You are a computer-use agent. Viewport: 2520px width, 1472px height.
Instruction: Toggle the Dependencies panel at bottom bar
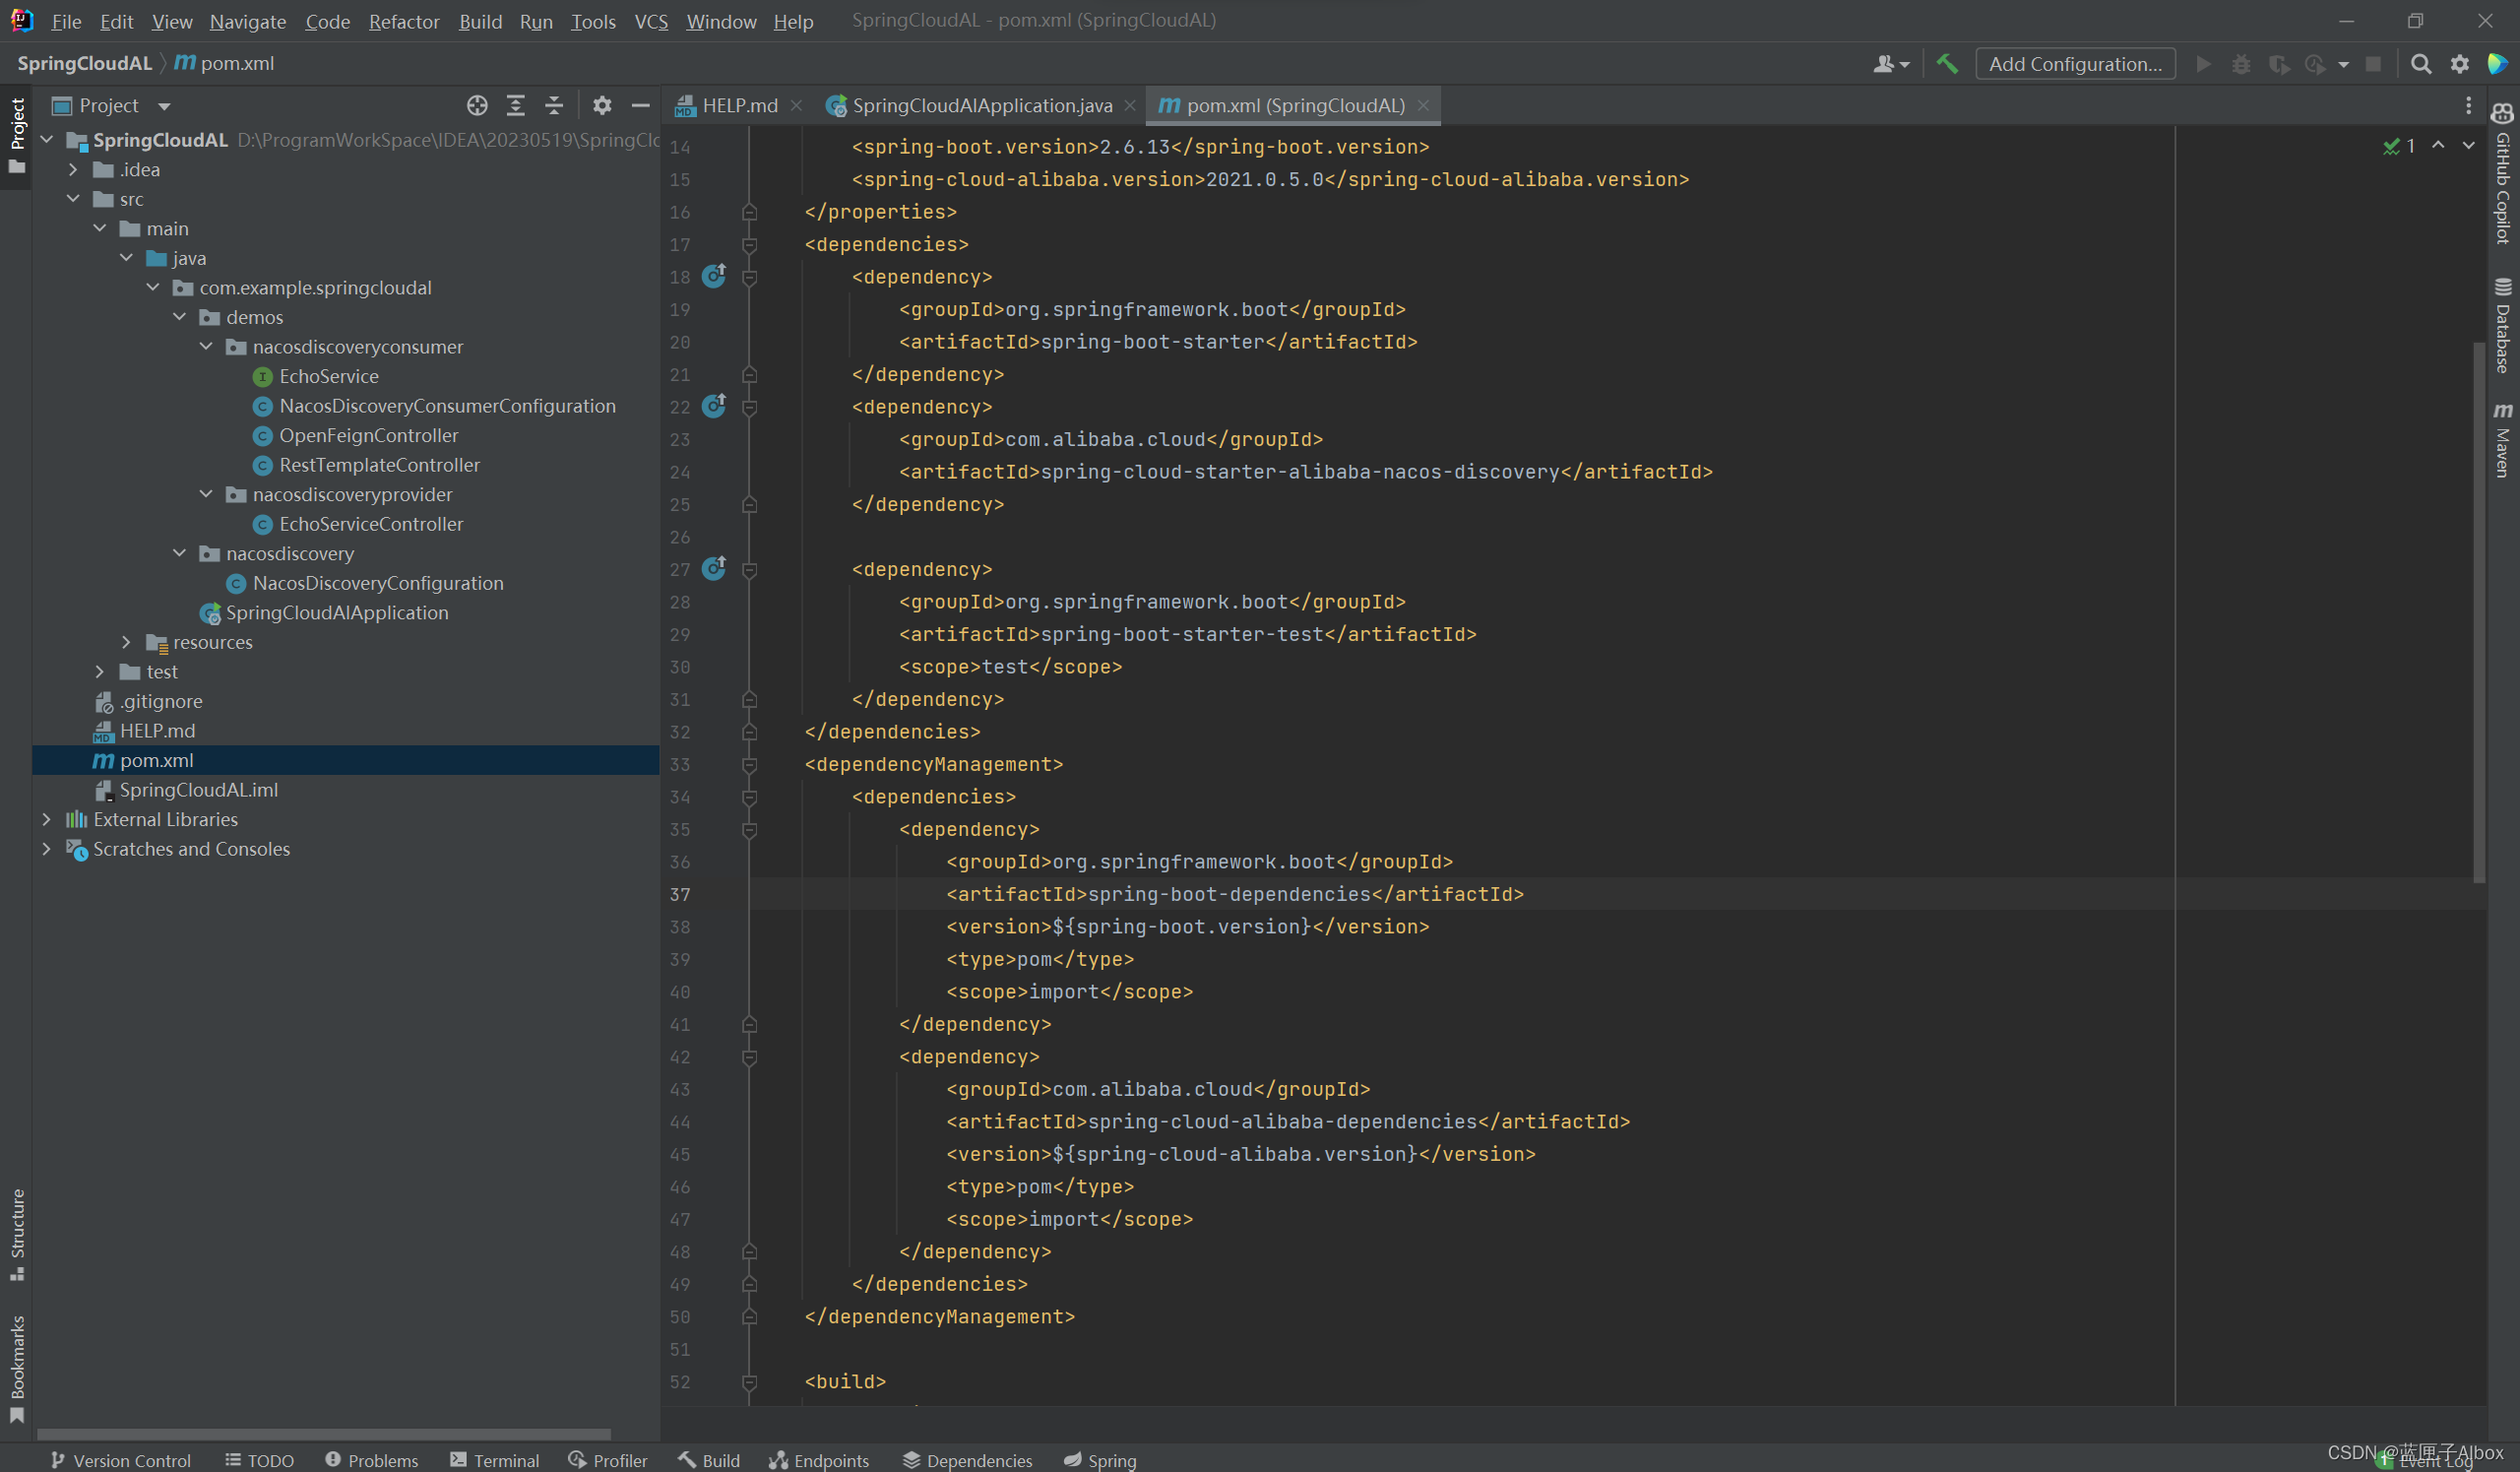click(x=972, y=1458)
